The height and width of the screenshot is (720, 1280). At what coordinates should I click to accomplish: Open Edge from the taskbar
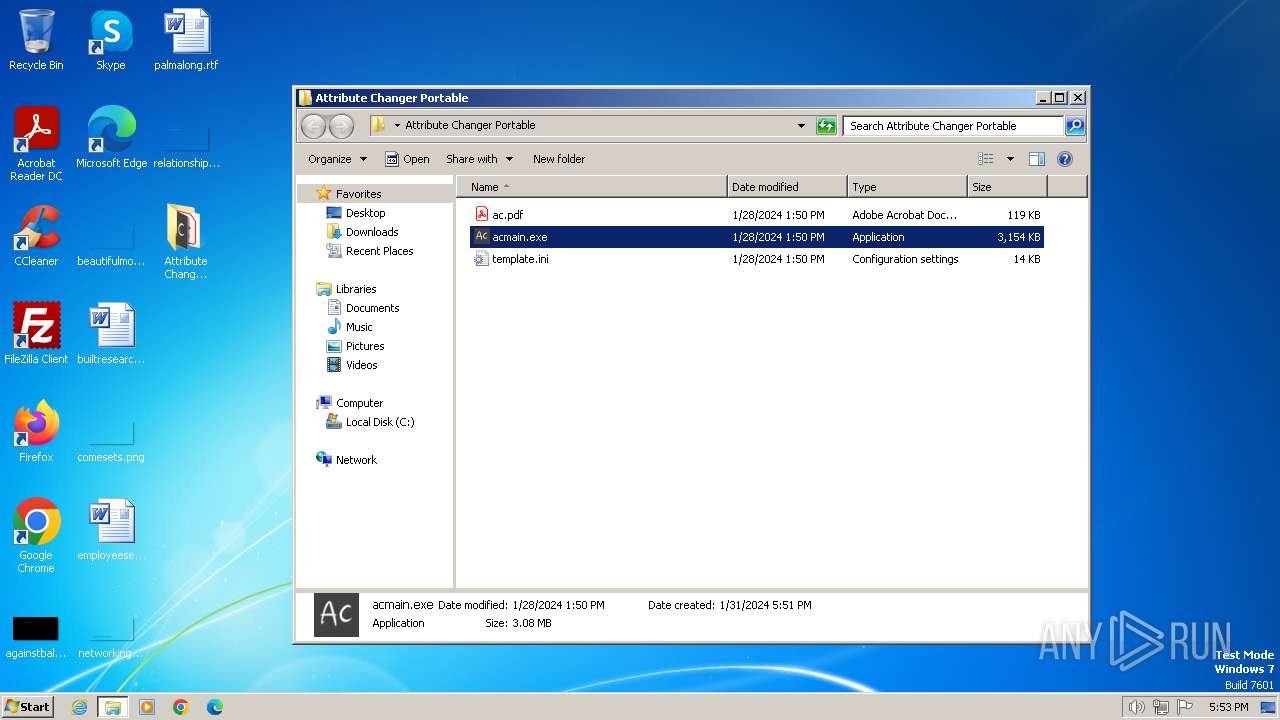[215, 707]
